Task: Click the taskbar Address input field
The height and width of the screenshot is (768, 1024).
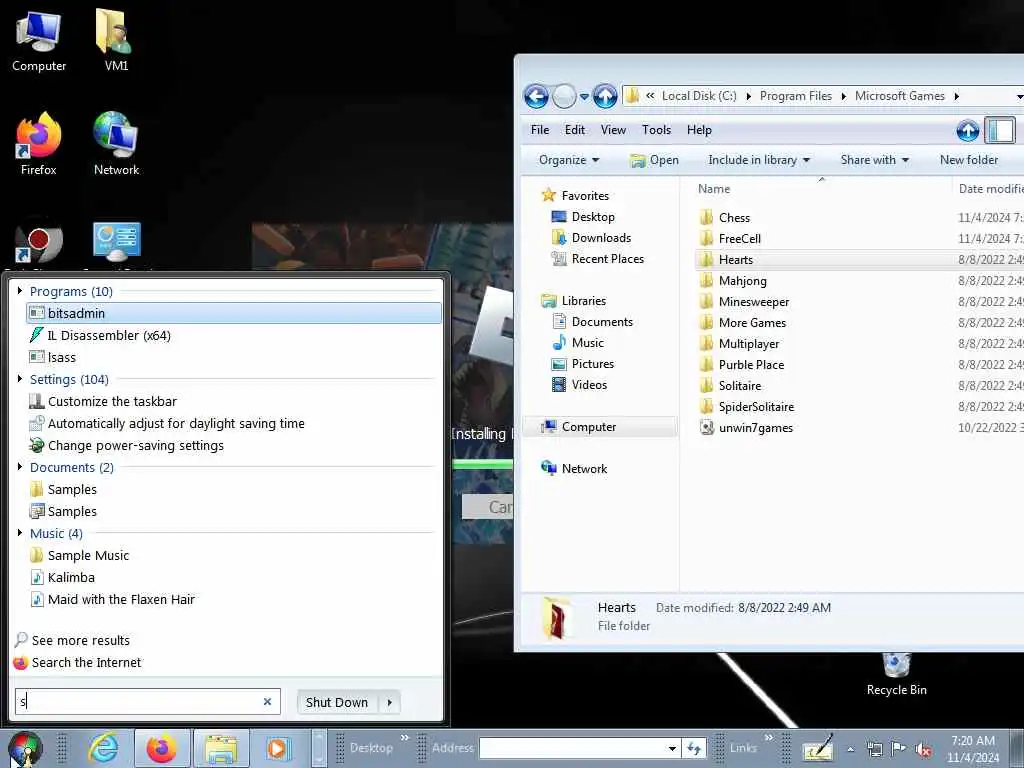Action: pos(573,748)
